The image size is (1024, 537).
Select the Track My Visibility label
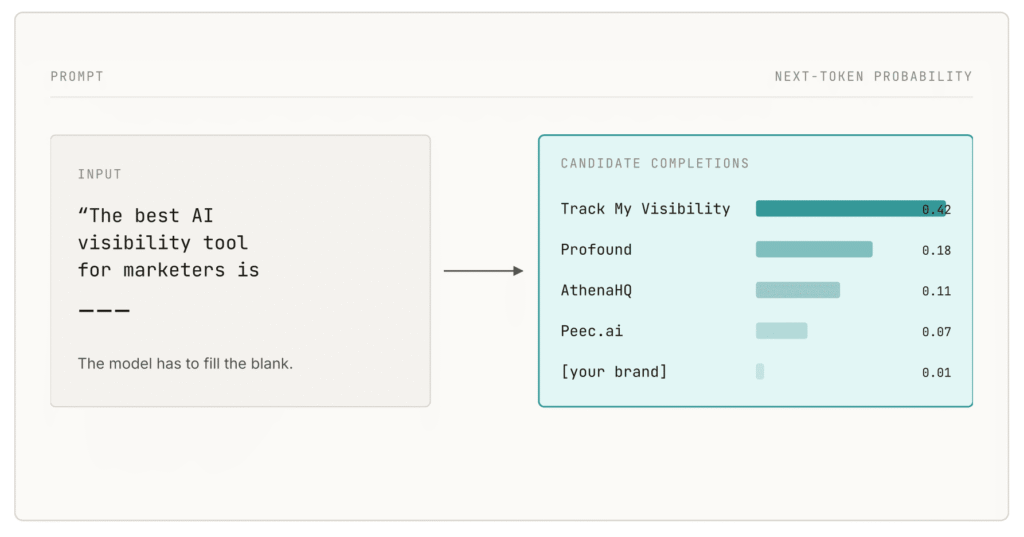click(645, 209)
